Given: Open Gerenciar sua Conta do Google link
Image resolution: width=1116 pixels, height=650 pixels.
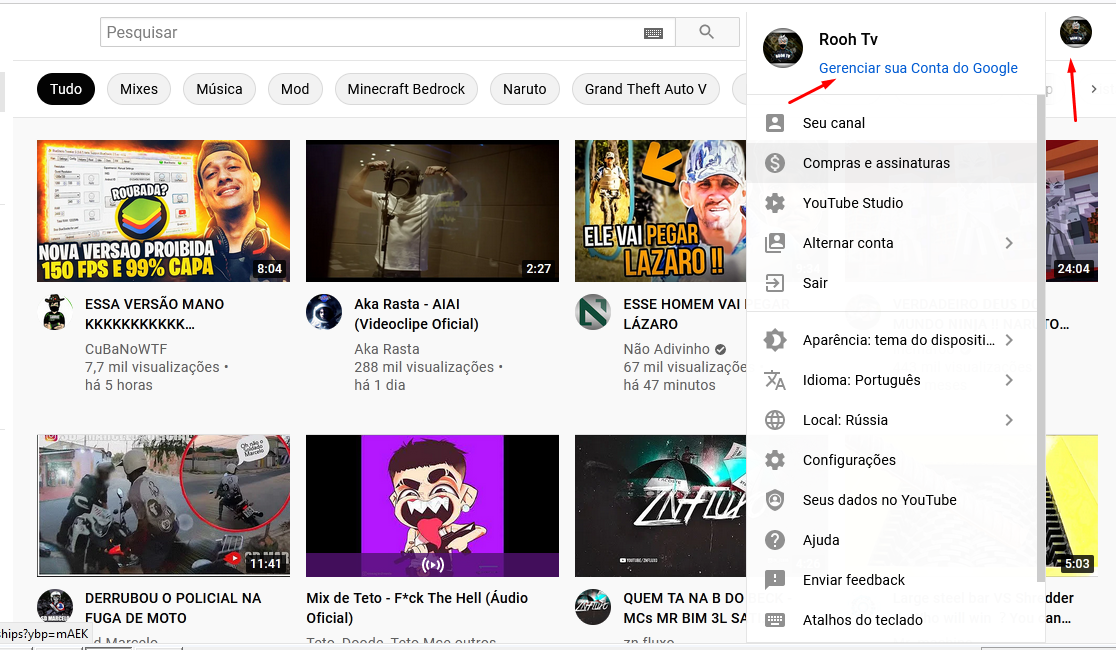Looking at the screenshot, I should (x=918, y=68).
